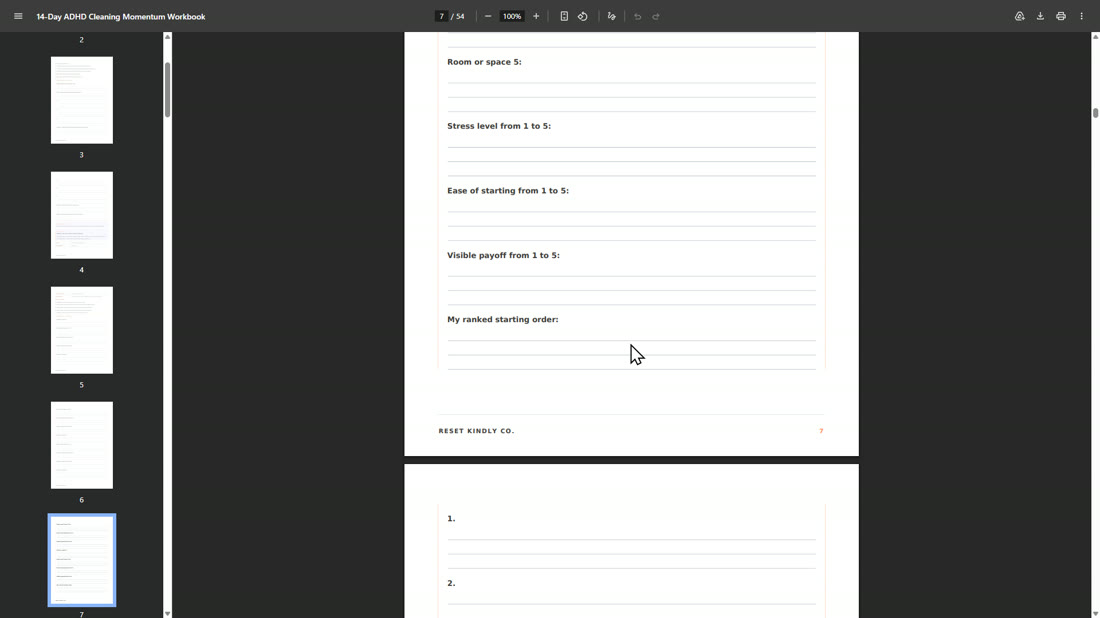
Task: Open the more actions menu
Action: coord(1082,16)
